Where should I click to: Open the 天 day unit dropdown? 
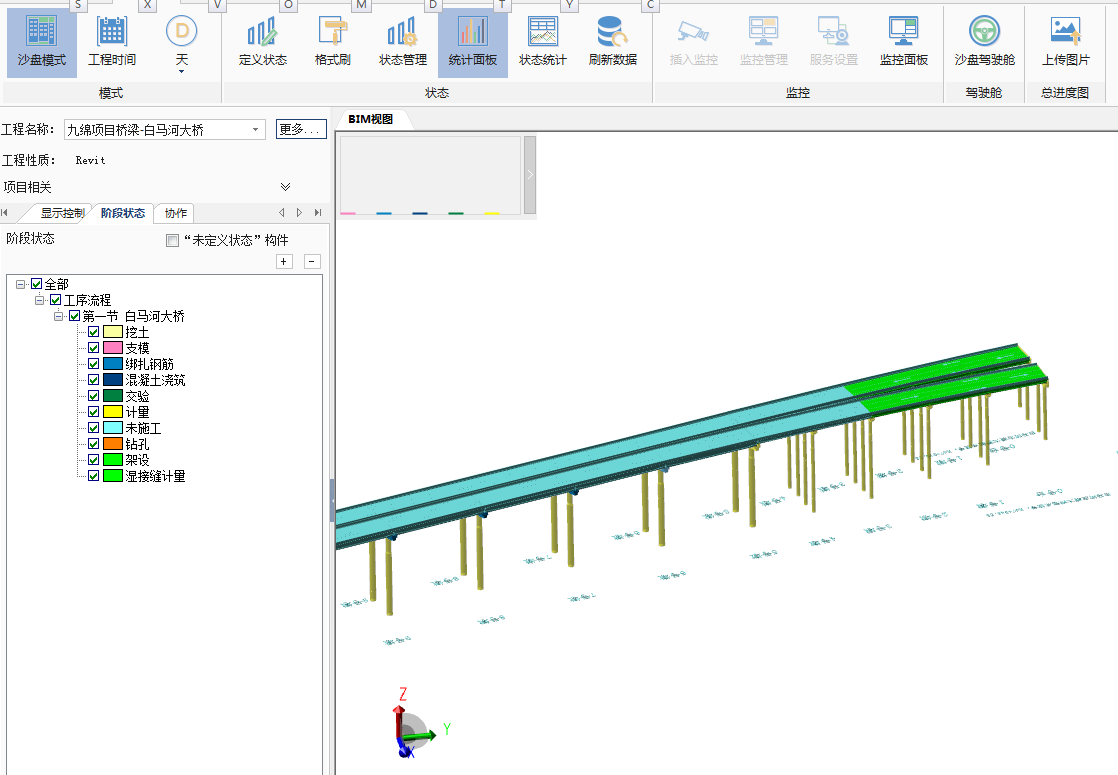pyautogui.click(x=182, y=43)
